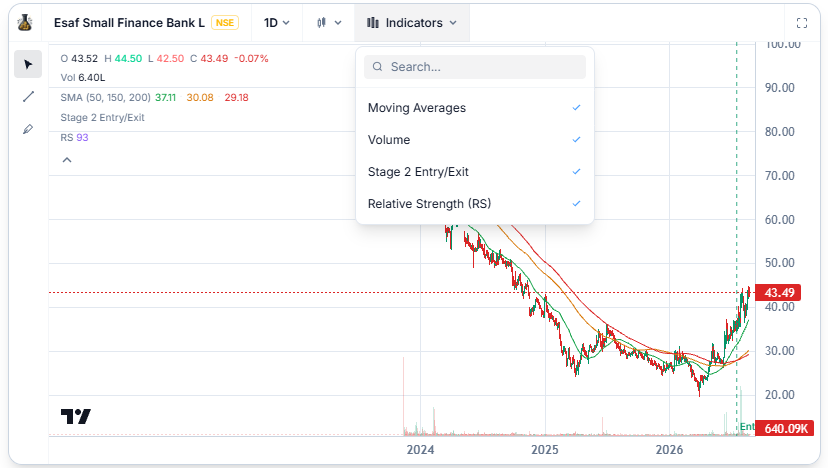
Task: Open the candlestick chart type icon
Action: pos(321,23)
